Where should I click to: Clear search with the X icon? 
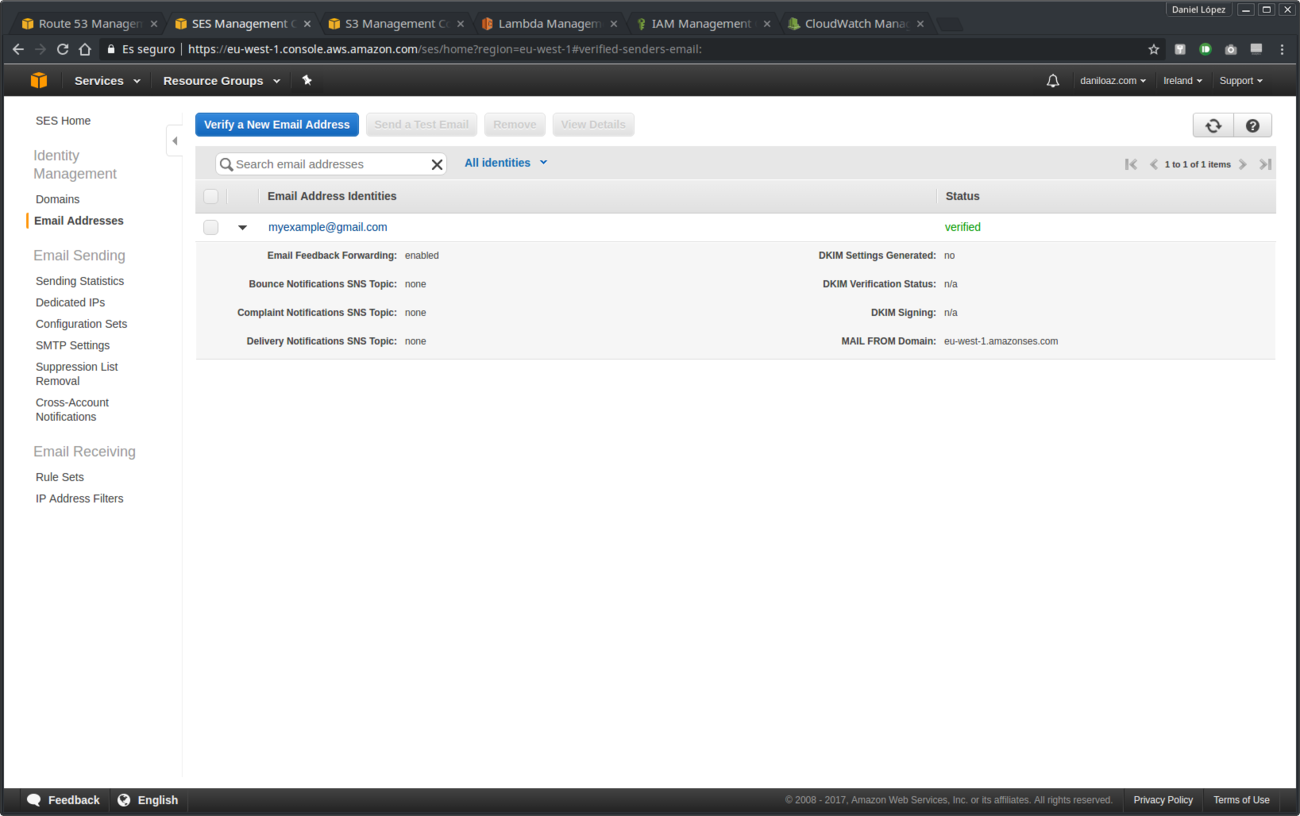(437, 164)
